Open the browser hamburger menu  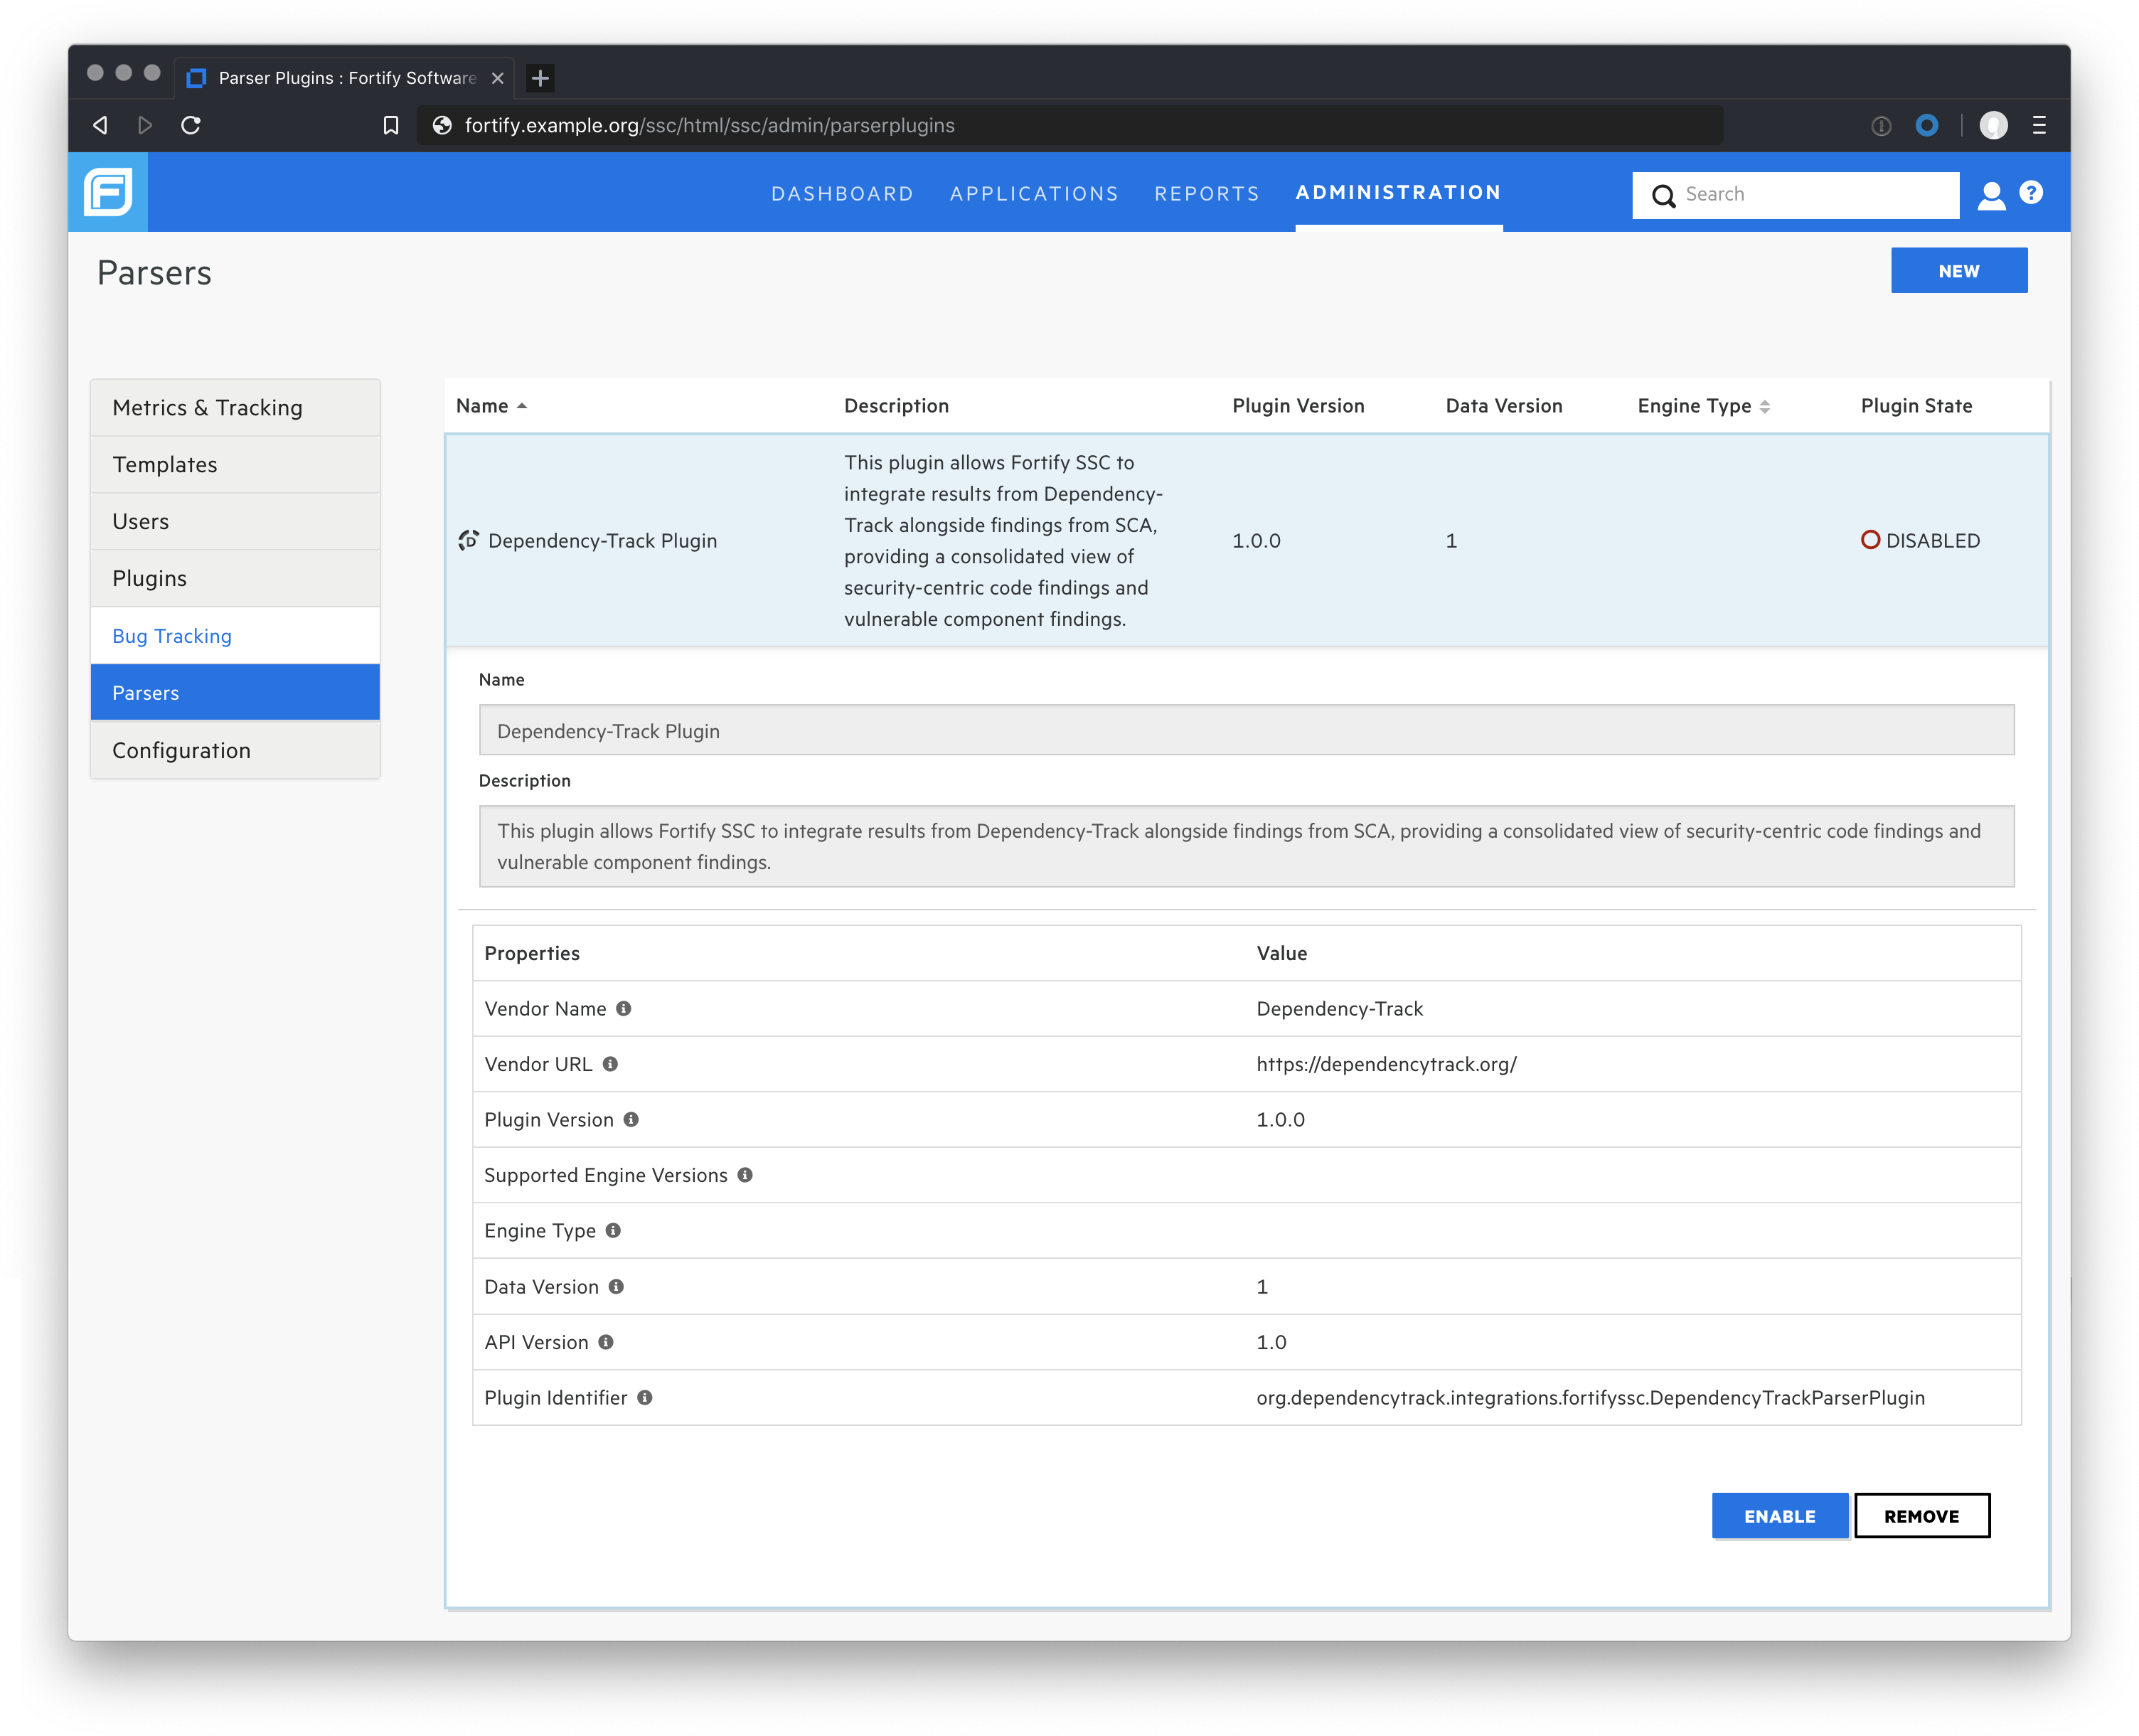[x=2038, y=125]
